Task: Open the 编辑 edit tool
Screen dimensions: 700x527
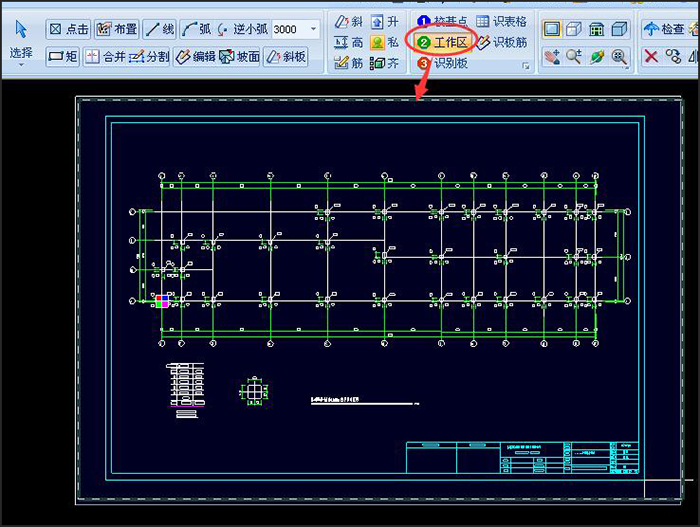Action: click(x=196, y=57)
